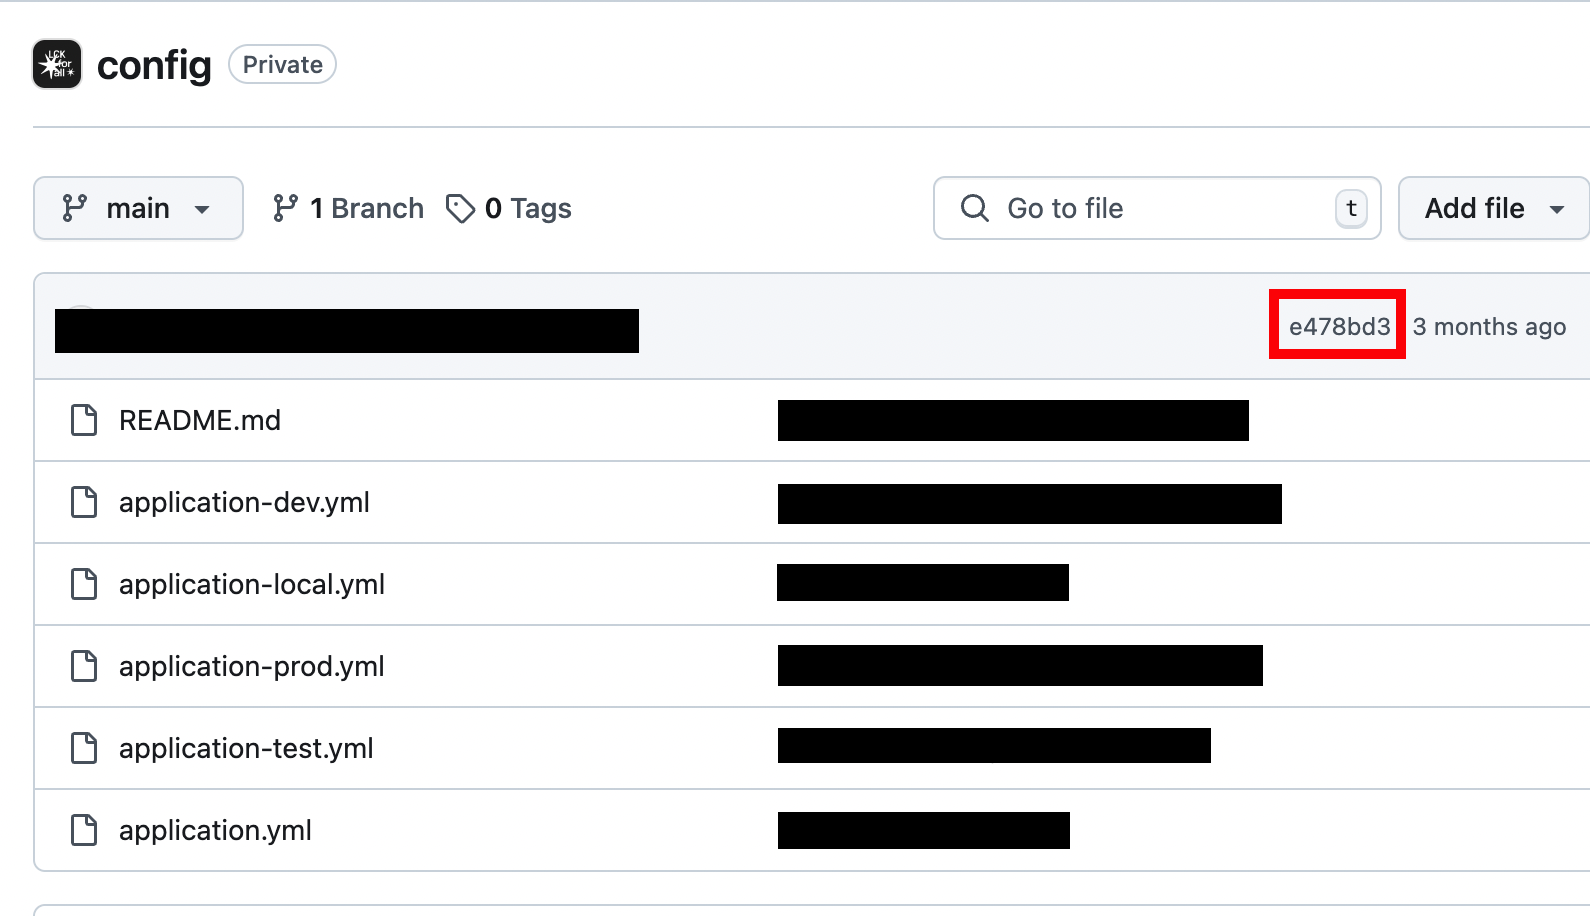This screenshot has height=916, width=1590.
Task: Click the file icon beside application-local.yml
Action: pyautogui.click(x=84, y=584)
